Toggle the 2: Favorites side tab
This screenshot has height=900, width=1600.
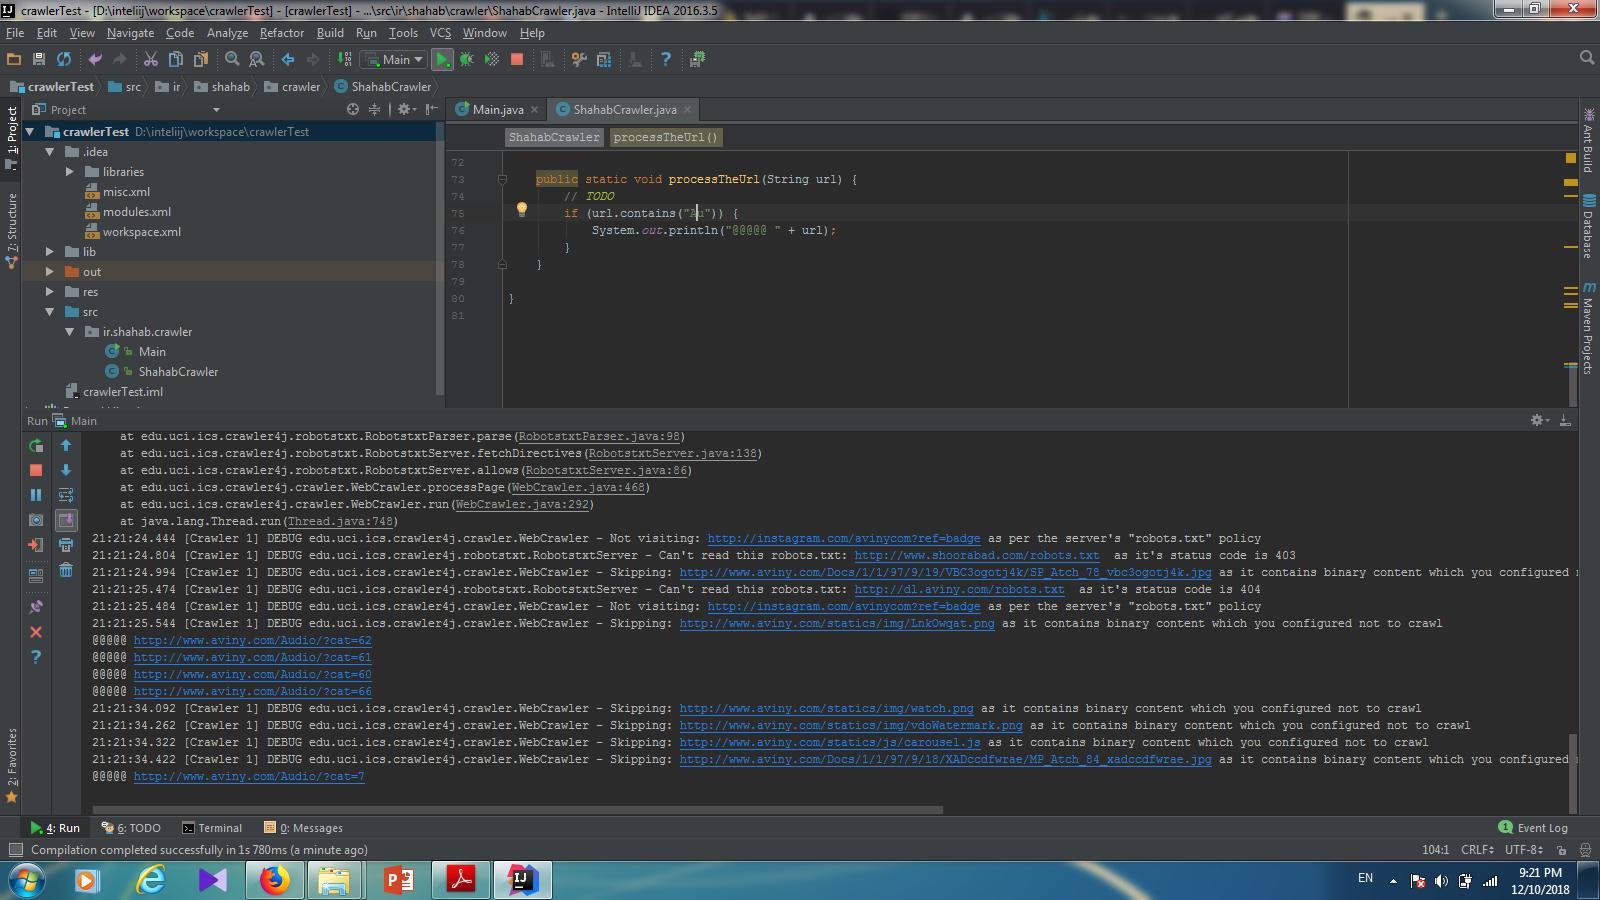(x=12, y=765)
